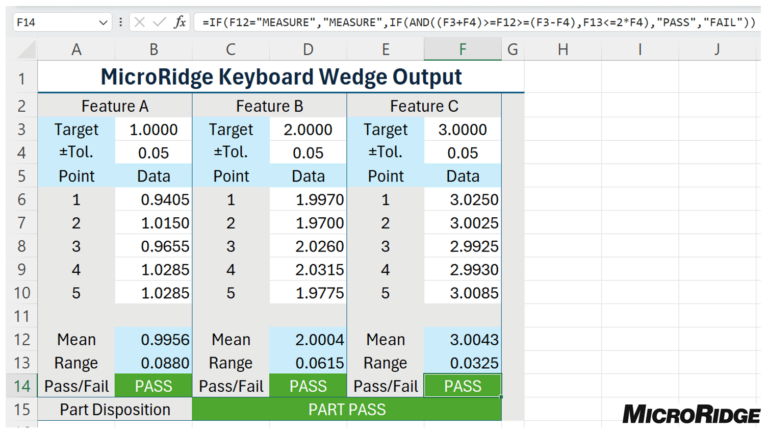Click the data cell 2.9930
Image resolution: width=768 pixels, height=432 pixels.
coord(463,270)
